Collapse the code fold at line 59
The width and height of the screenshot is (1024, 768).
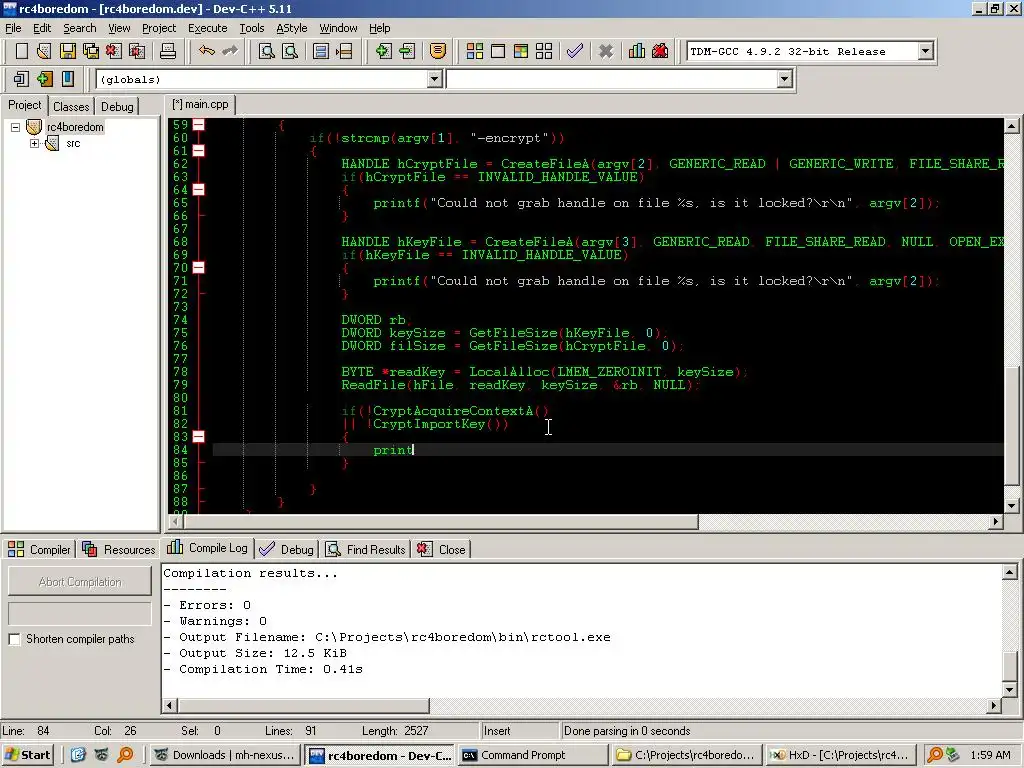tap(199, 124)
